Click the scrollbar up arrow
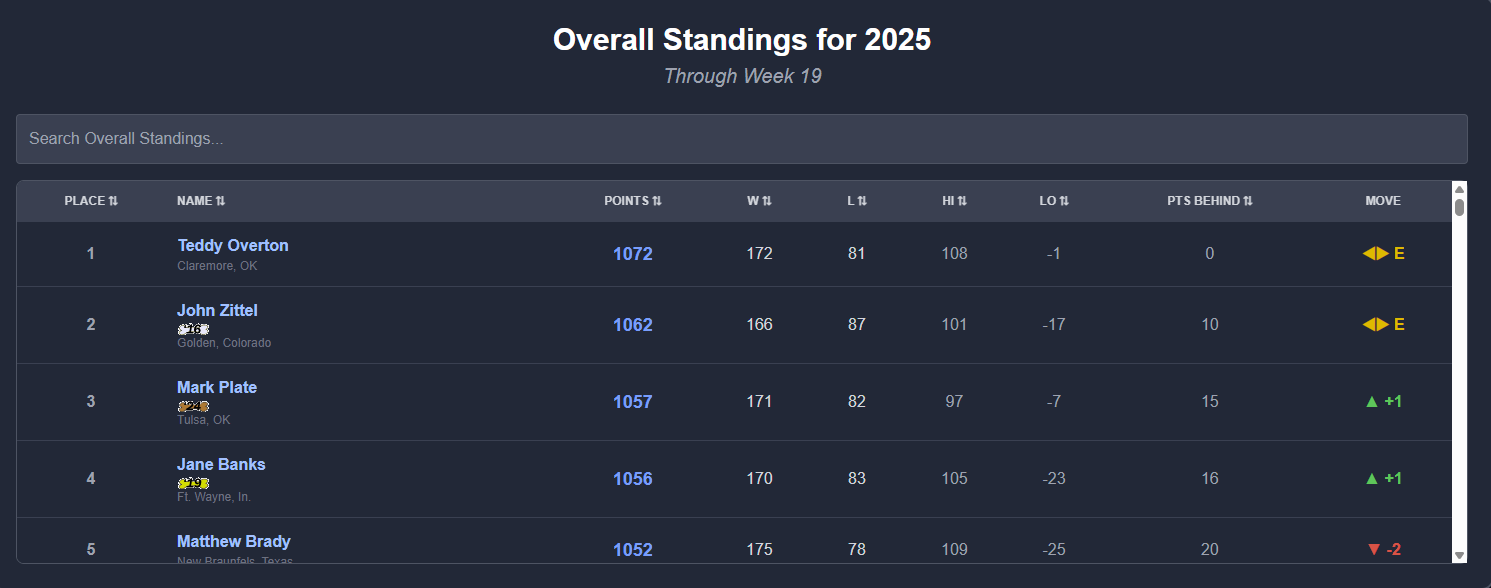This screenshot has width=1491, height=588. (1459, 189)
